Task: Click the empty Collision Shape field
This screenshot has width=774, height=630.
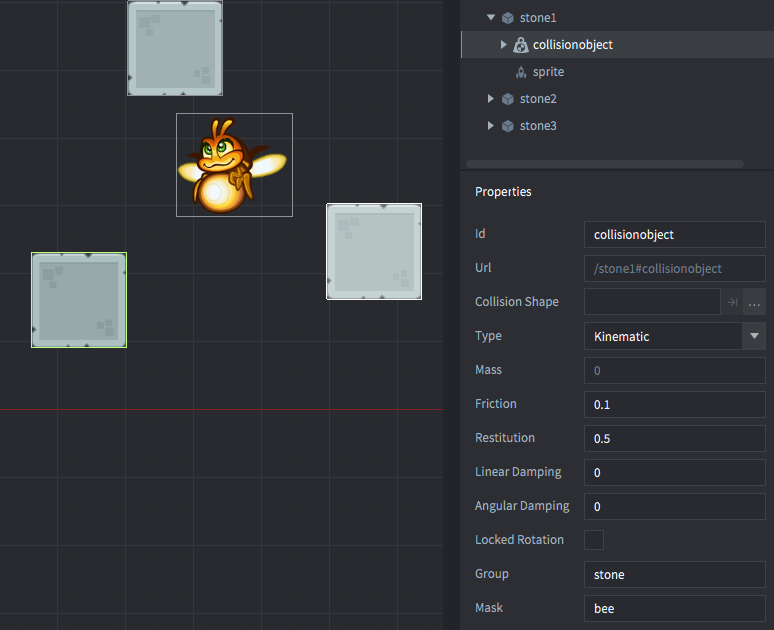Action: [652, 302]
